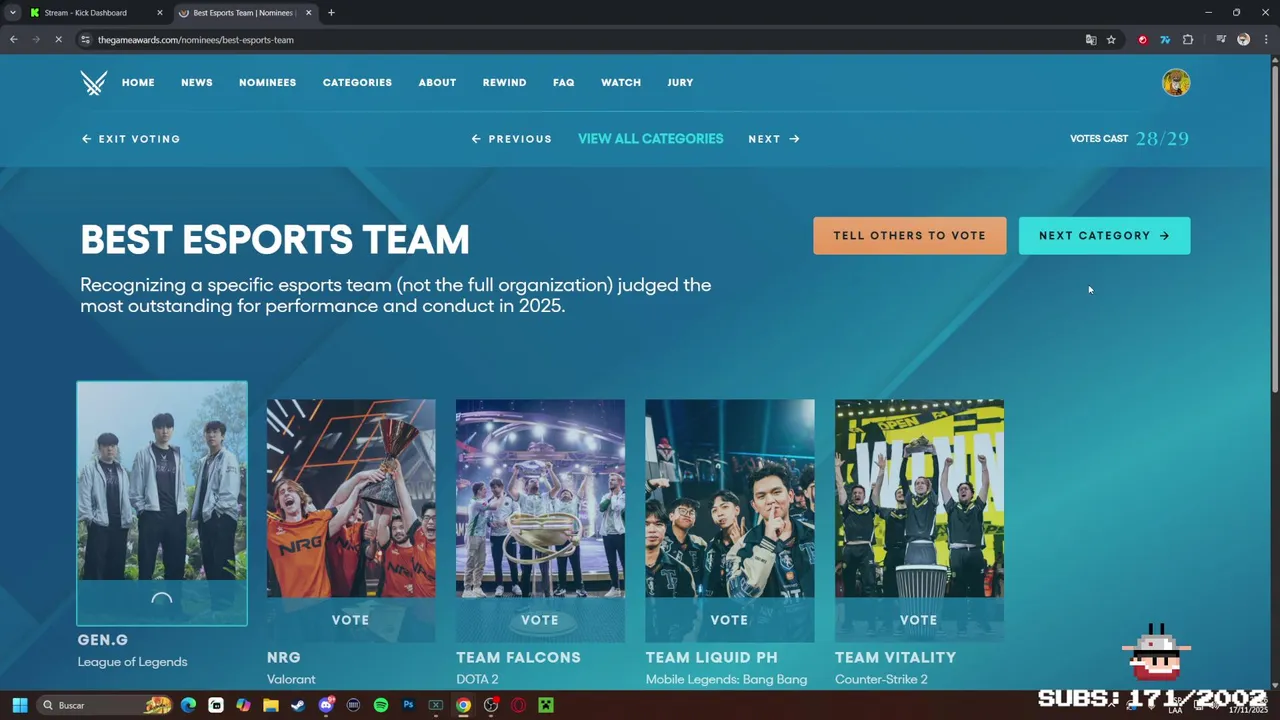
Task: Click the TEAM FALCONS name text
Action: coord(518,658)
